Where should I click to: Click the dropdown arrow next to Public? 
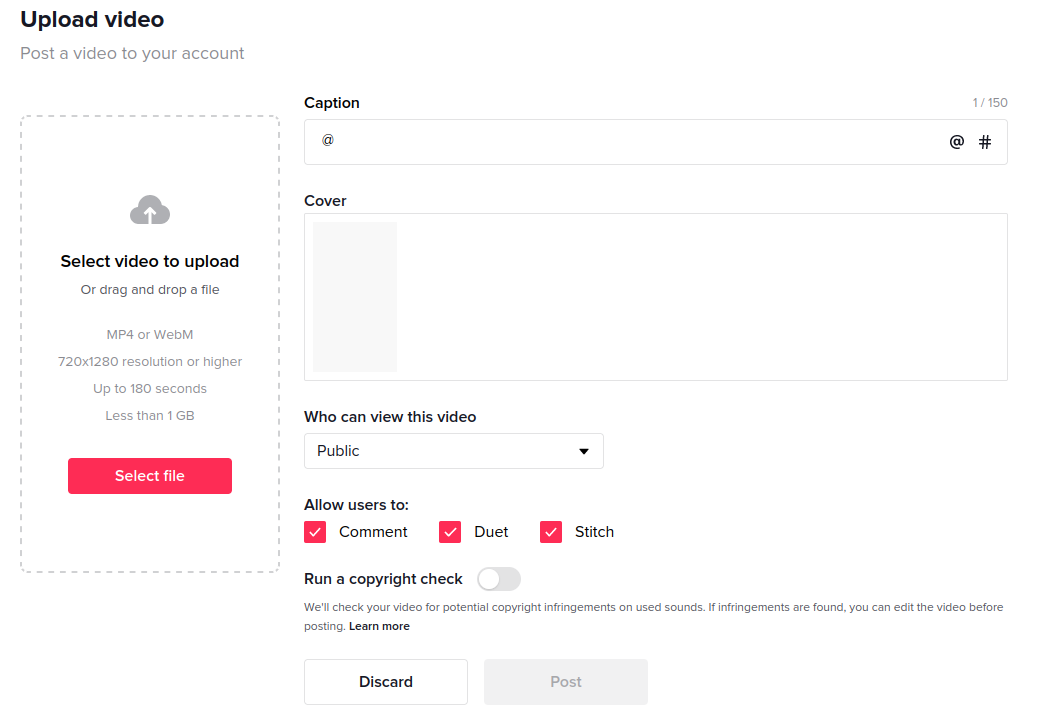point(584,452)
